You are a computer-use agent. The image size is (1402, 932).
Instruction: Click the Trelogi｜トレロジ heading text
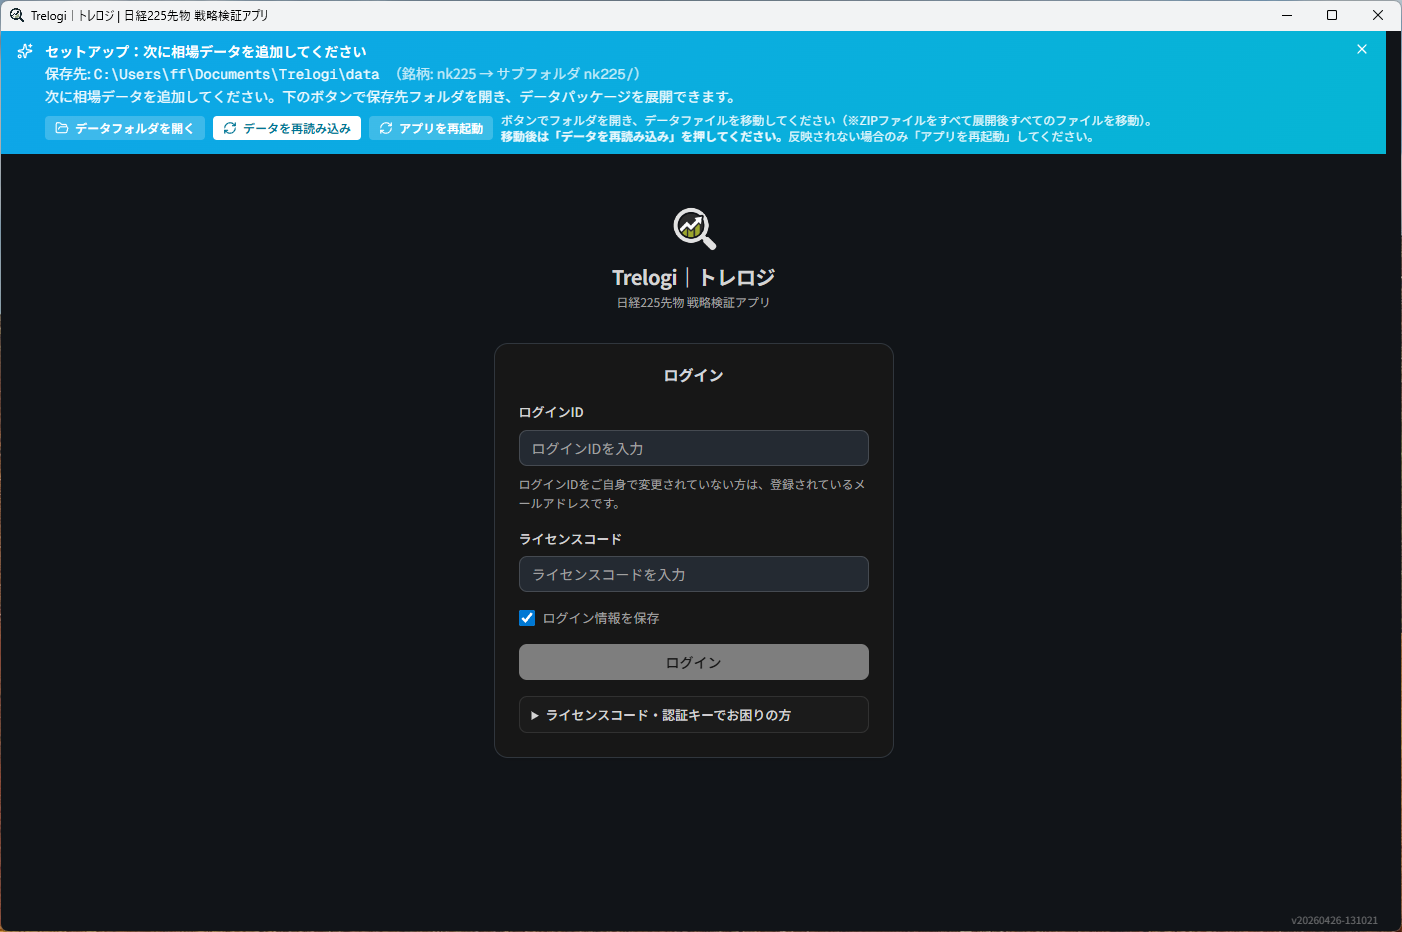tap(694, 277)
